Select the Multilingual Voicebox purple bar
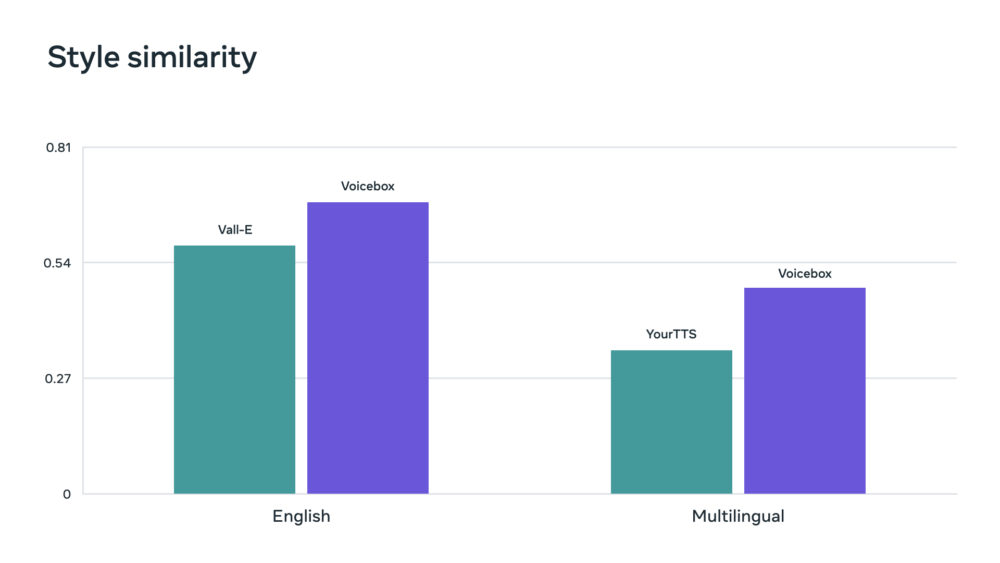This screenshot has width=1000, height=563. tap(805, 390)
